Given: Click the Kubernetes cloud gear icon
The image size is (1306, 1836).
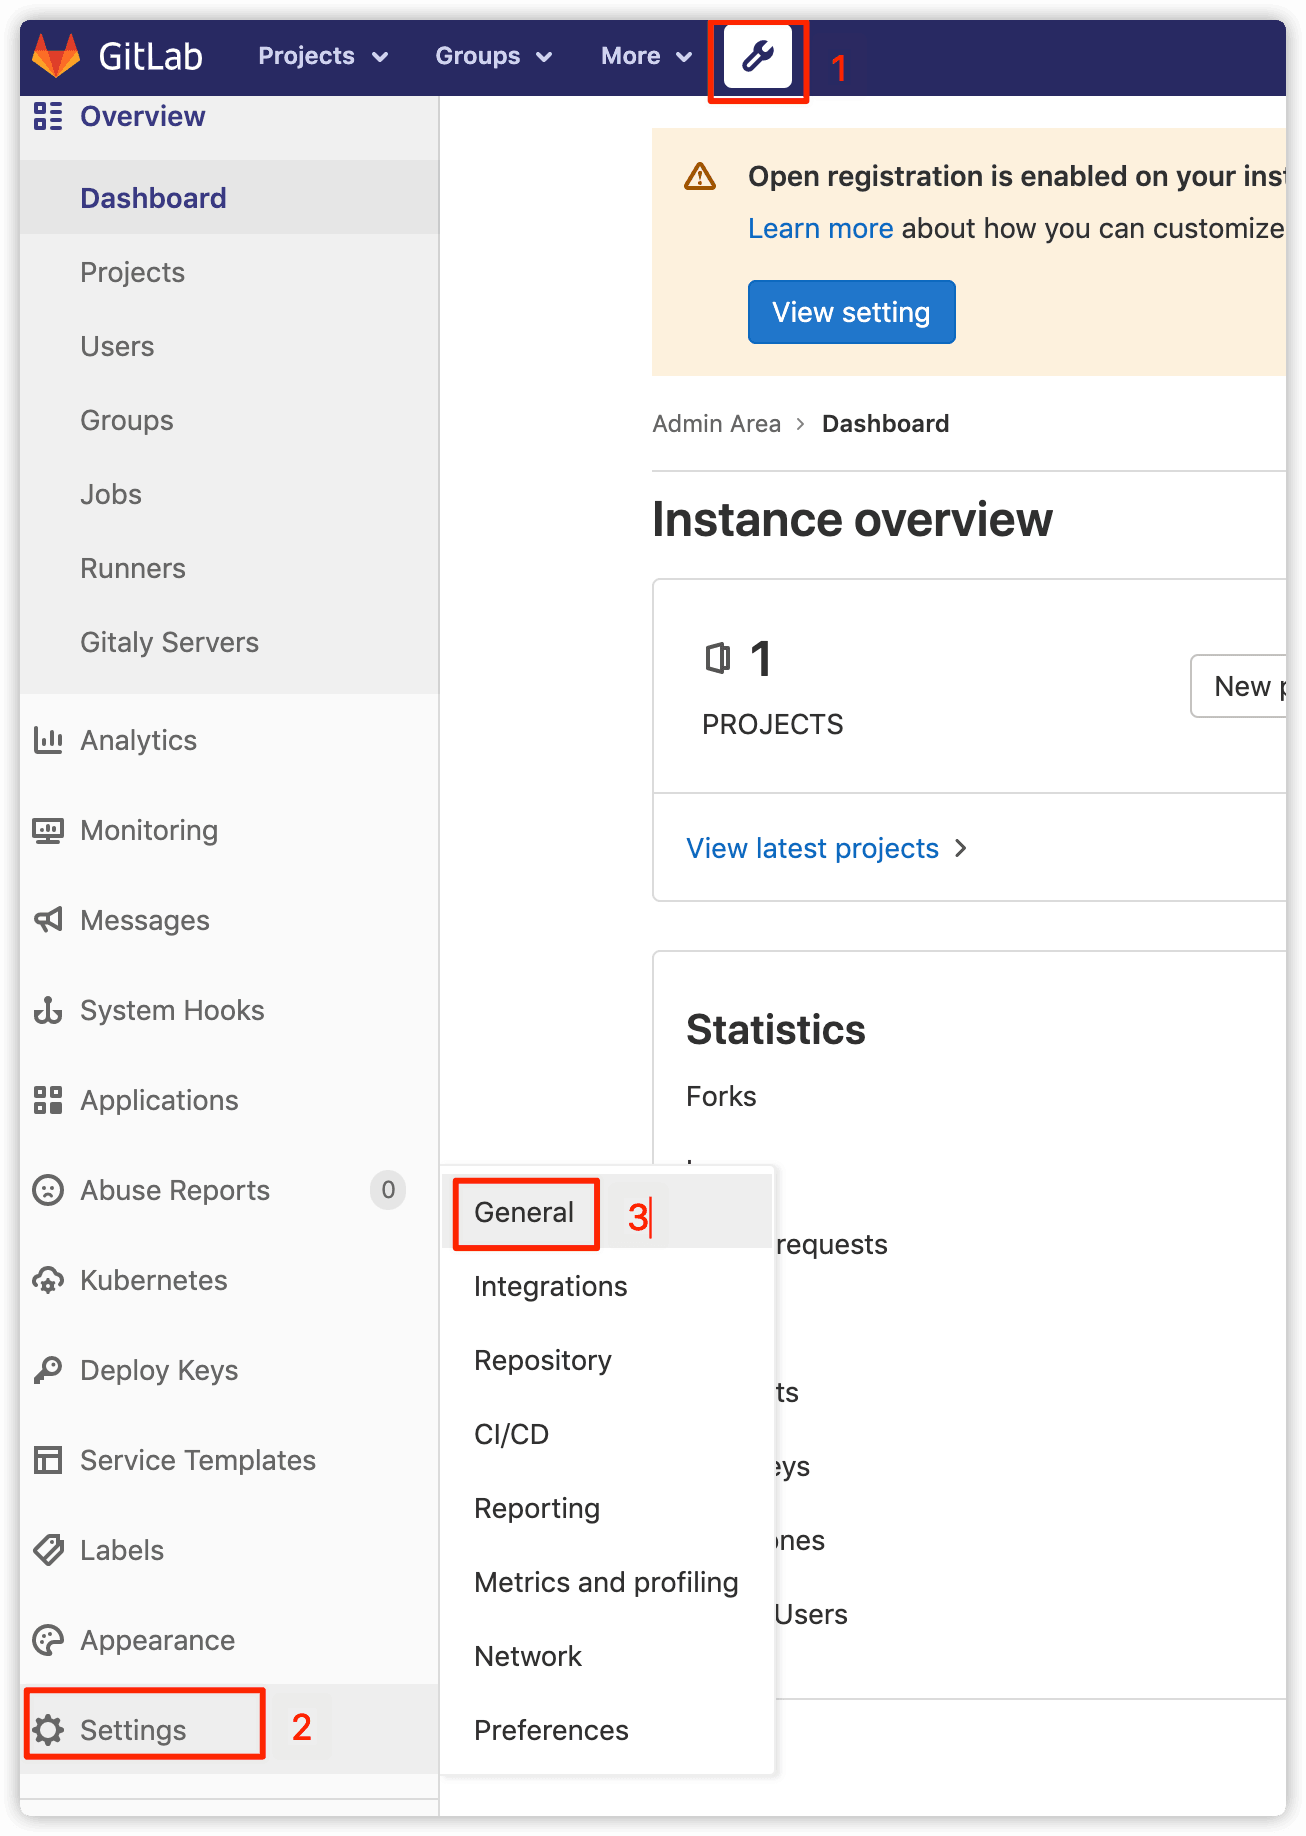Looking at the screenshot, I should pyautogui.click(x=48, y=1280).
